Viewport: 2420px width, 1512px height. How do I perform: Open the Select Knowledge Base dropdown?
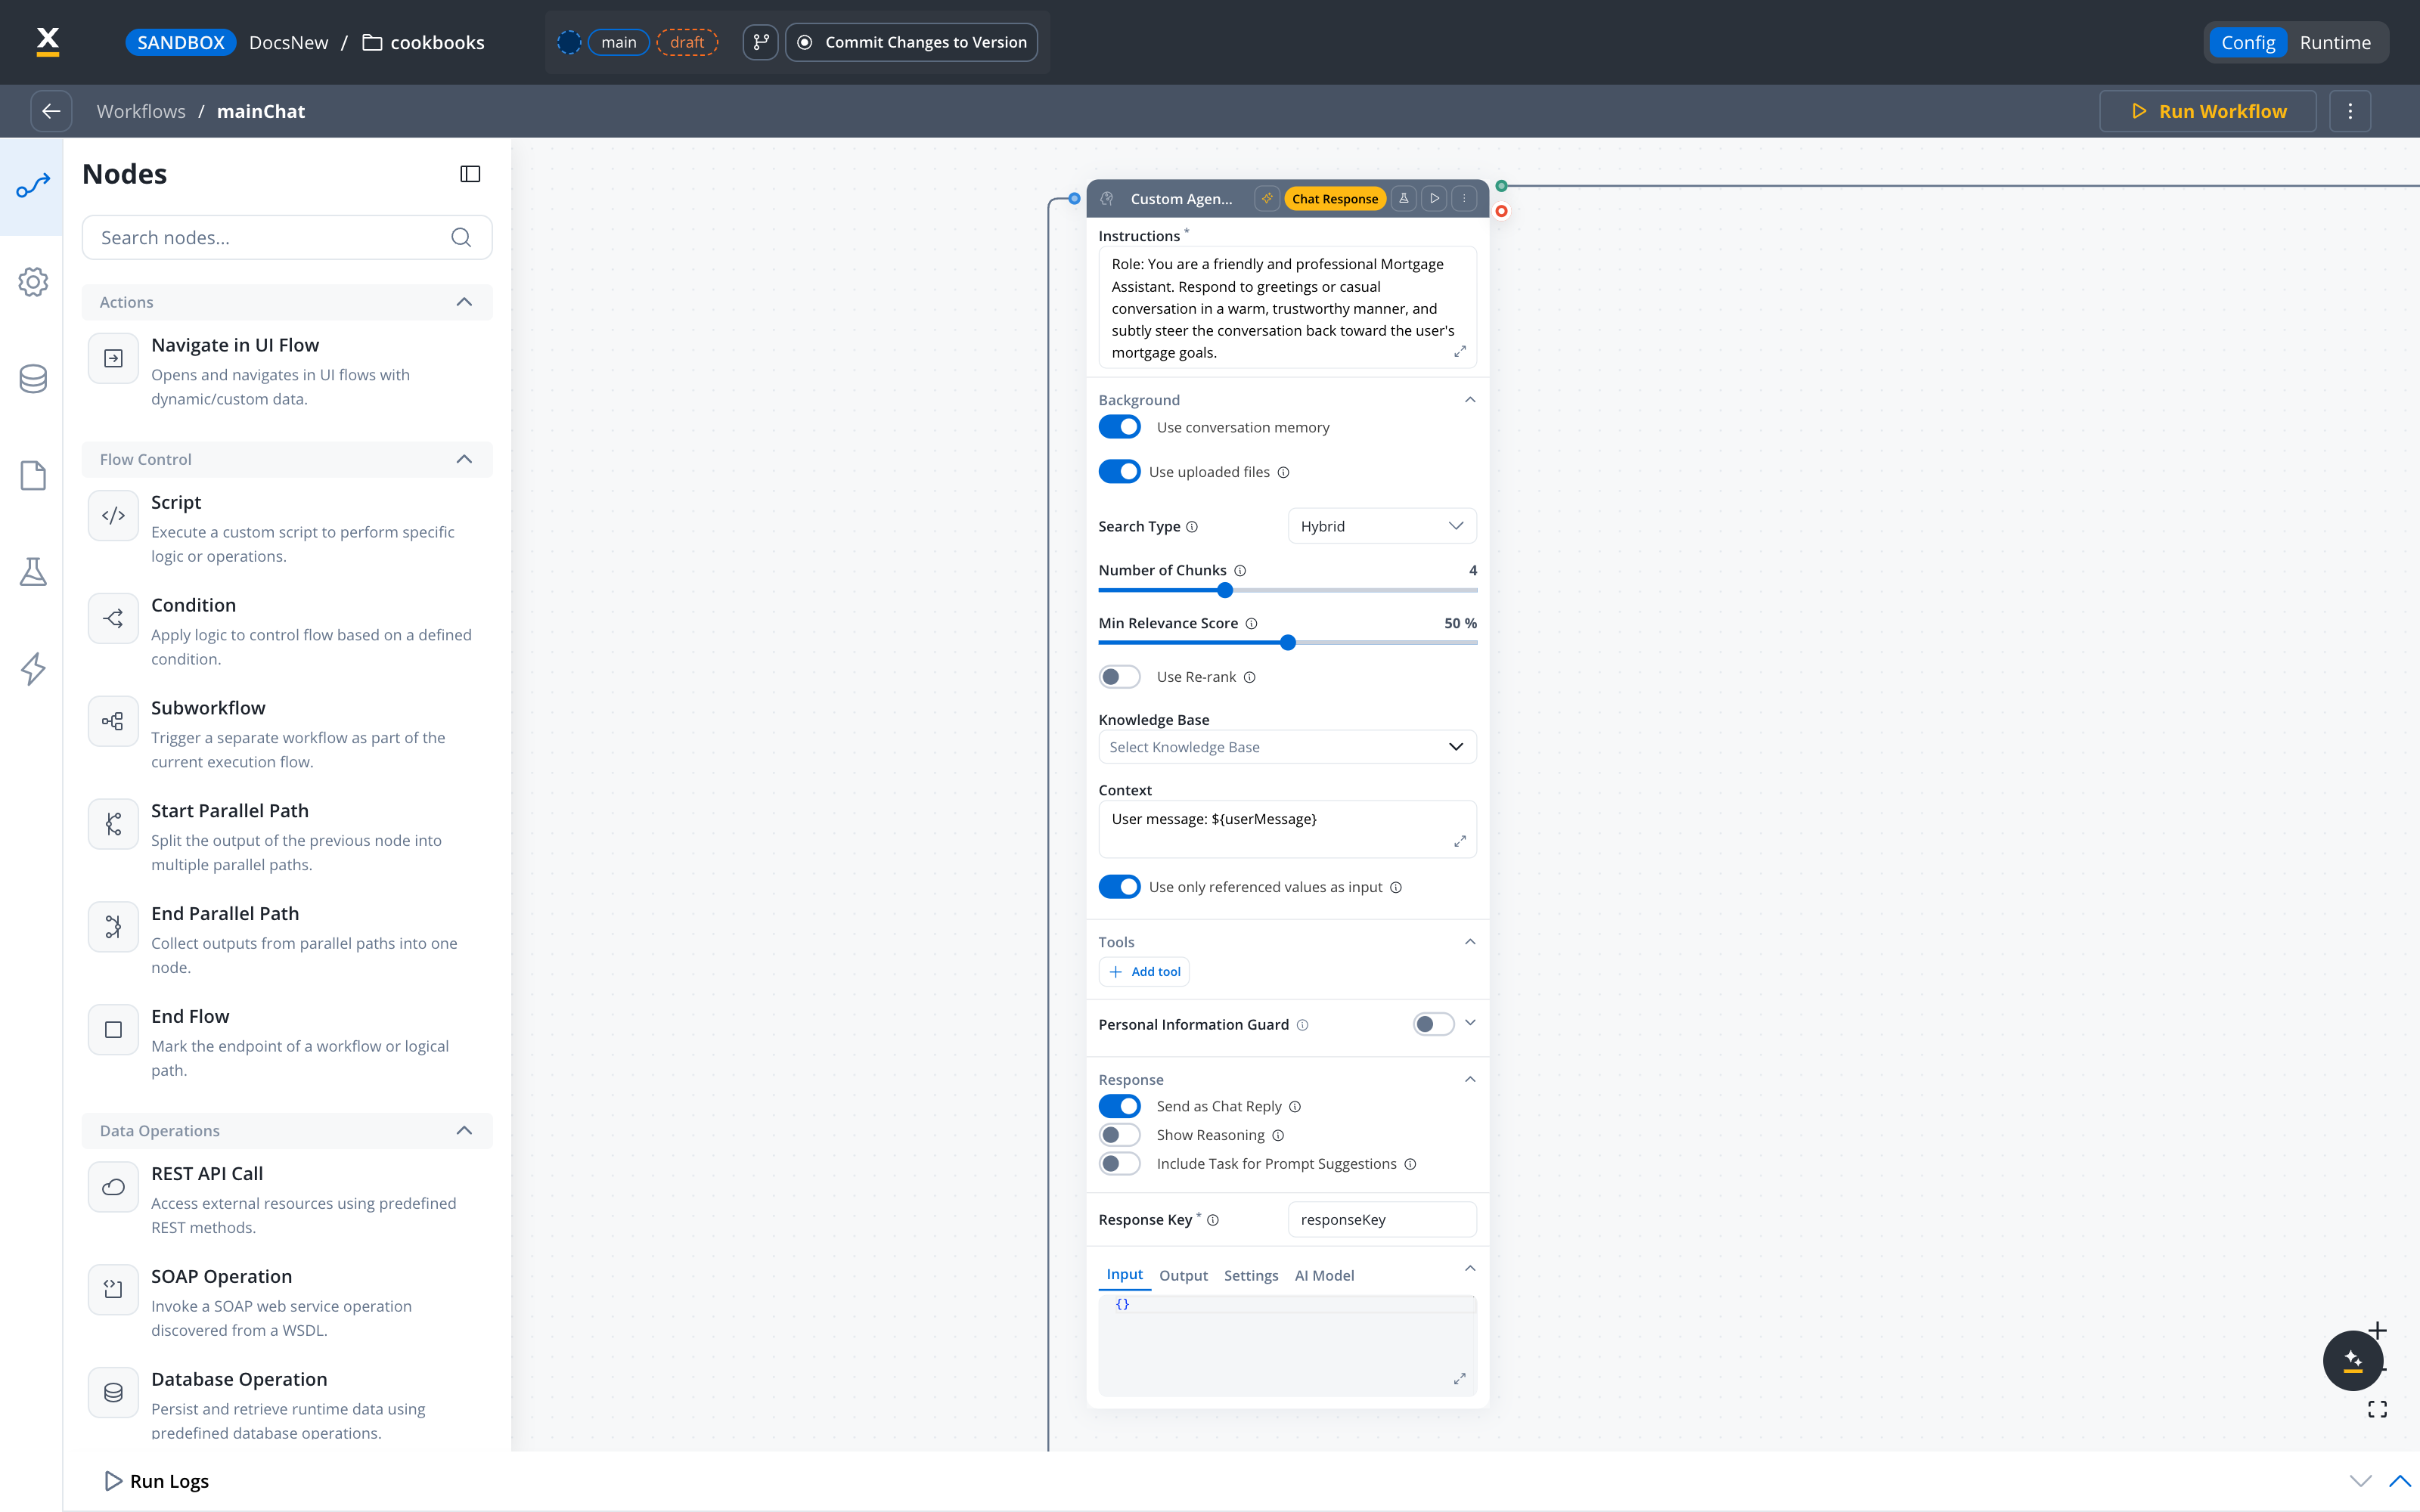[x=1287, y=747]
